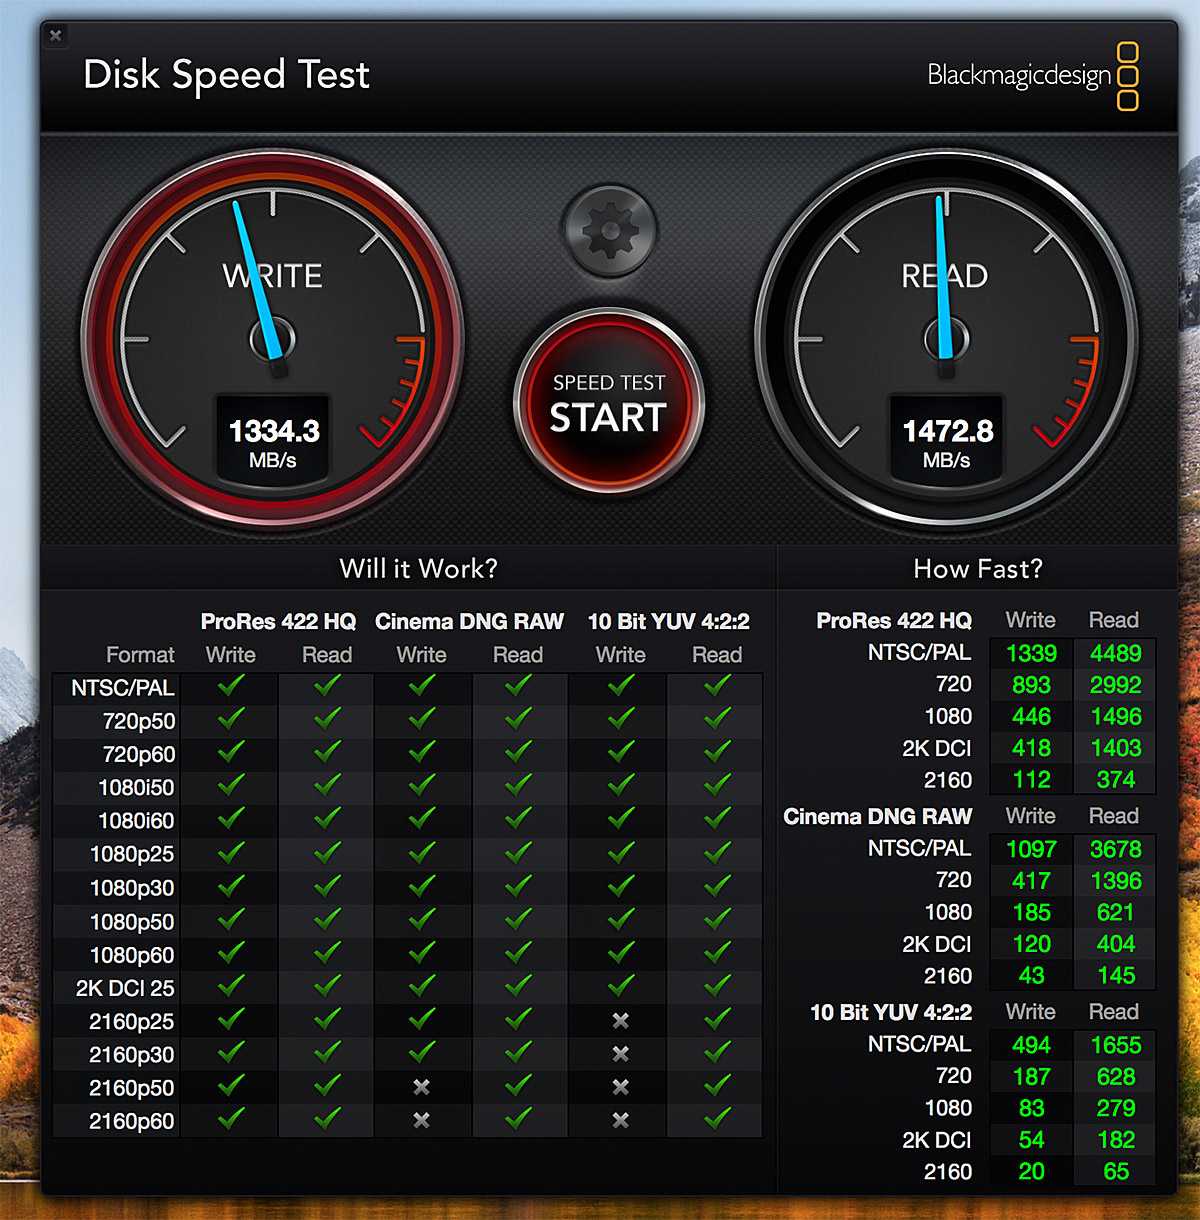Click the blue needle on the Write gauge

(x=253, y=279)
